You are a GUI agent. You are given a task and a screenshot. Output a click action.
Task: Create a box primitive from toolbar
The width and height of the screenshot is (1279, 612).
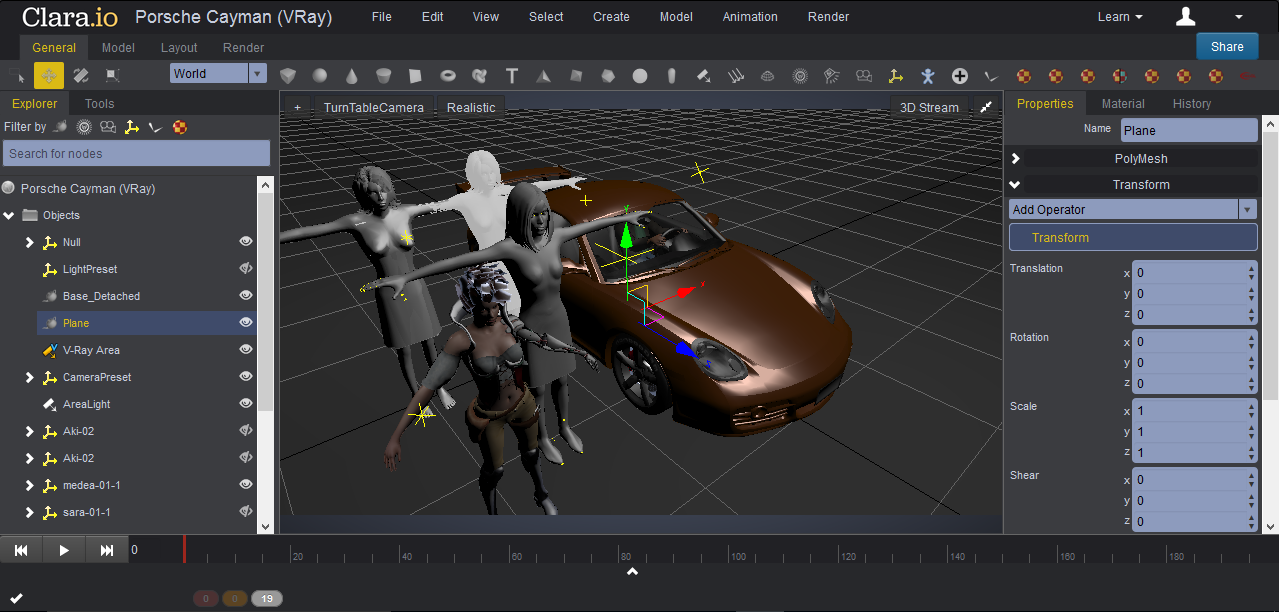(x=288, y=75)
